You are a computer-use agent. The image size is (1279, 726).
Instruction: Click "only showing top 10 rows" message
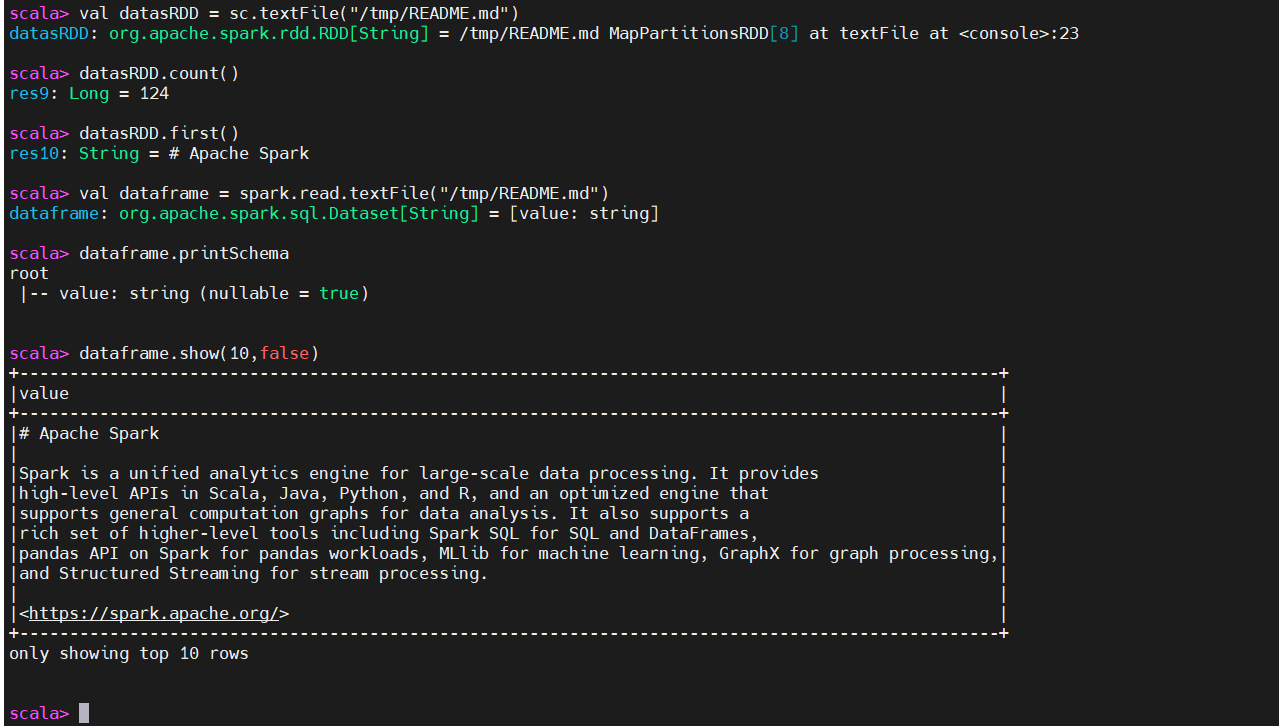click(129, 653)
